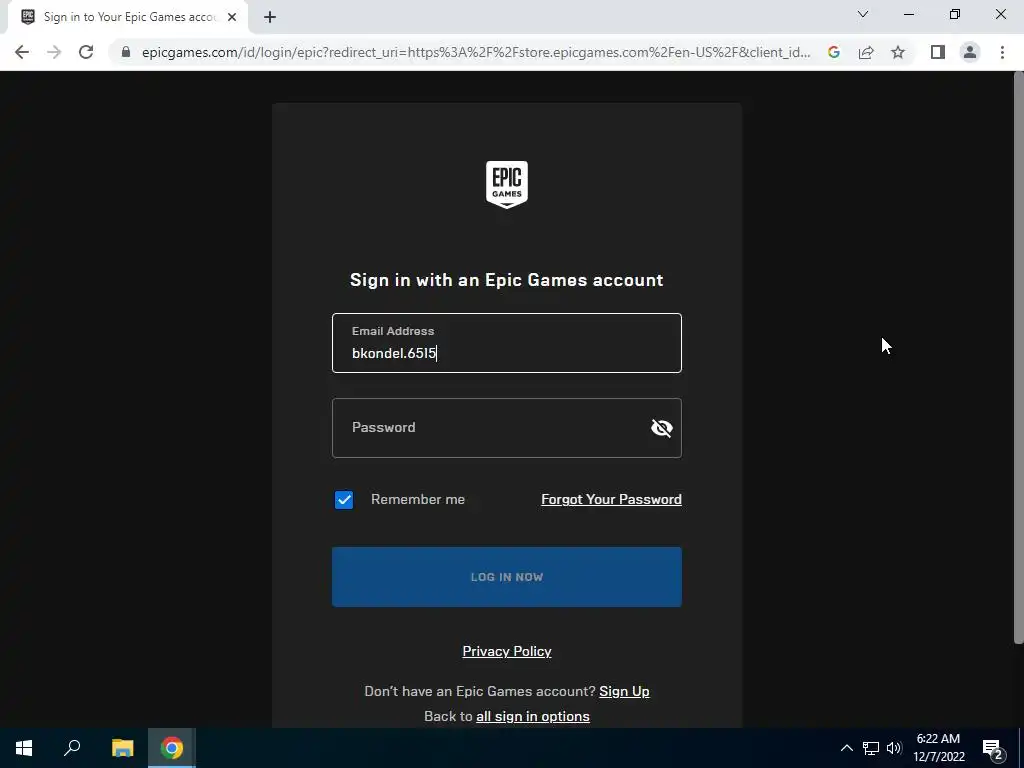Focus the Email Address field
Image resolution: width=1024 pixels, height=768 pixels.
[507, 343]
